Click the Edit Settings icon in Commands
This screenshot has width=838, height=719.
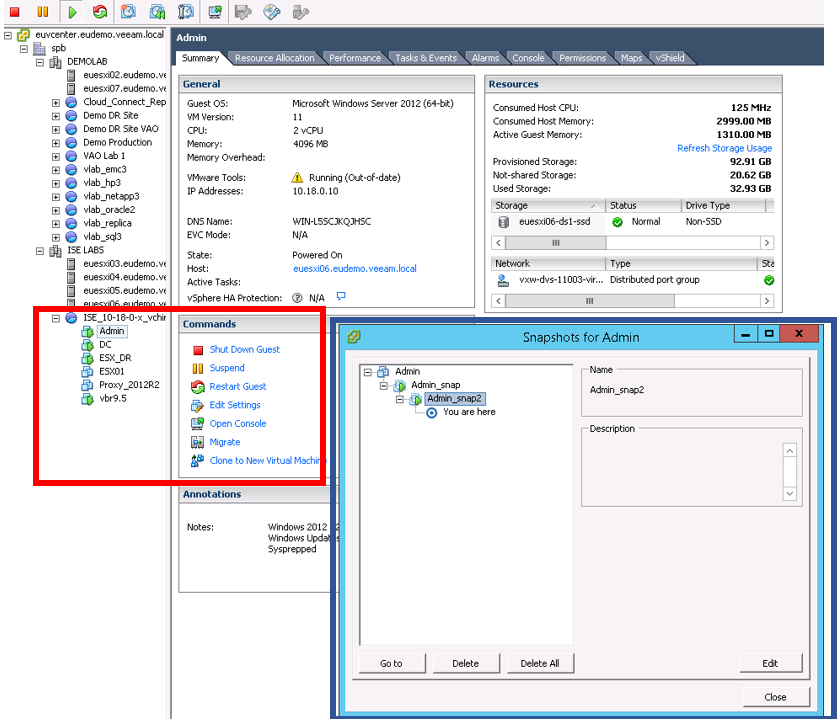pos(197,405)
